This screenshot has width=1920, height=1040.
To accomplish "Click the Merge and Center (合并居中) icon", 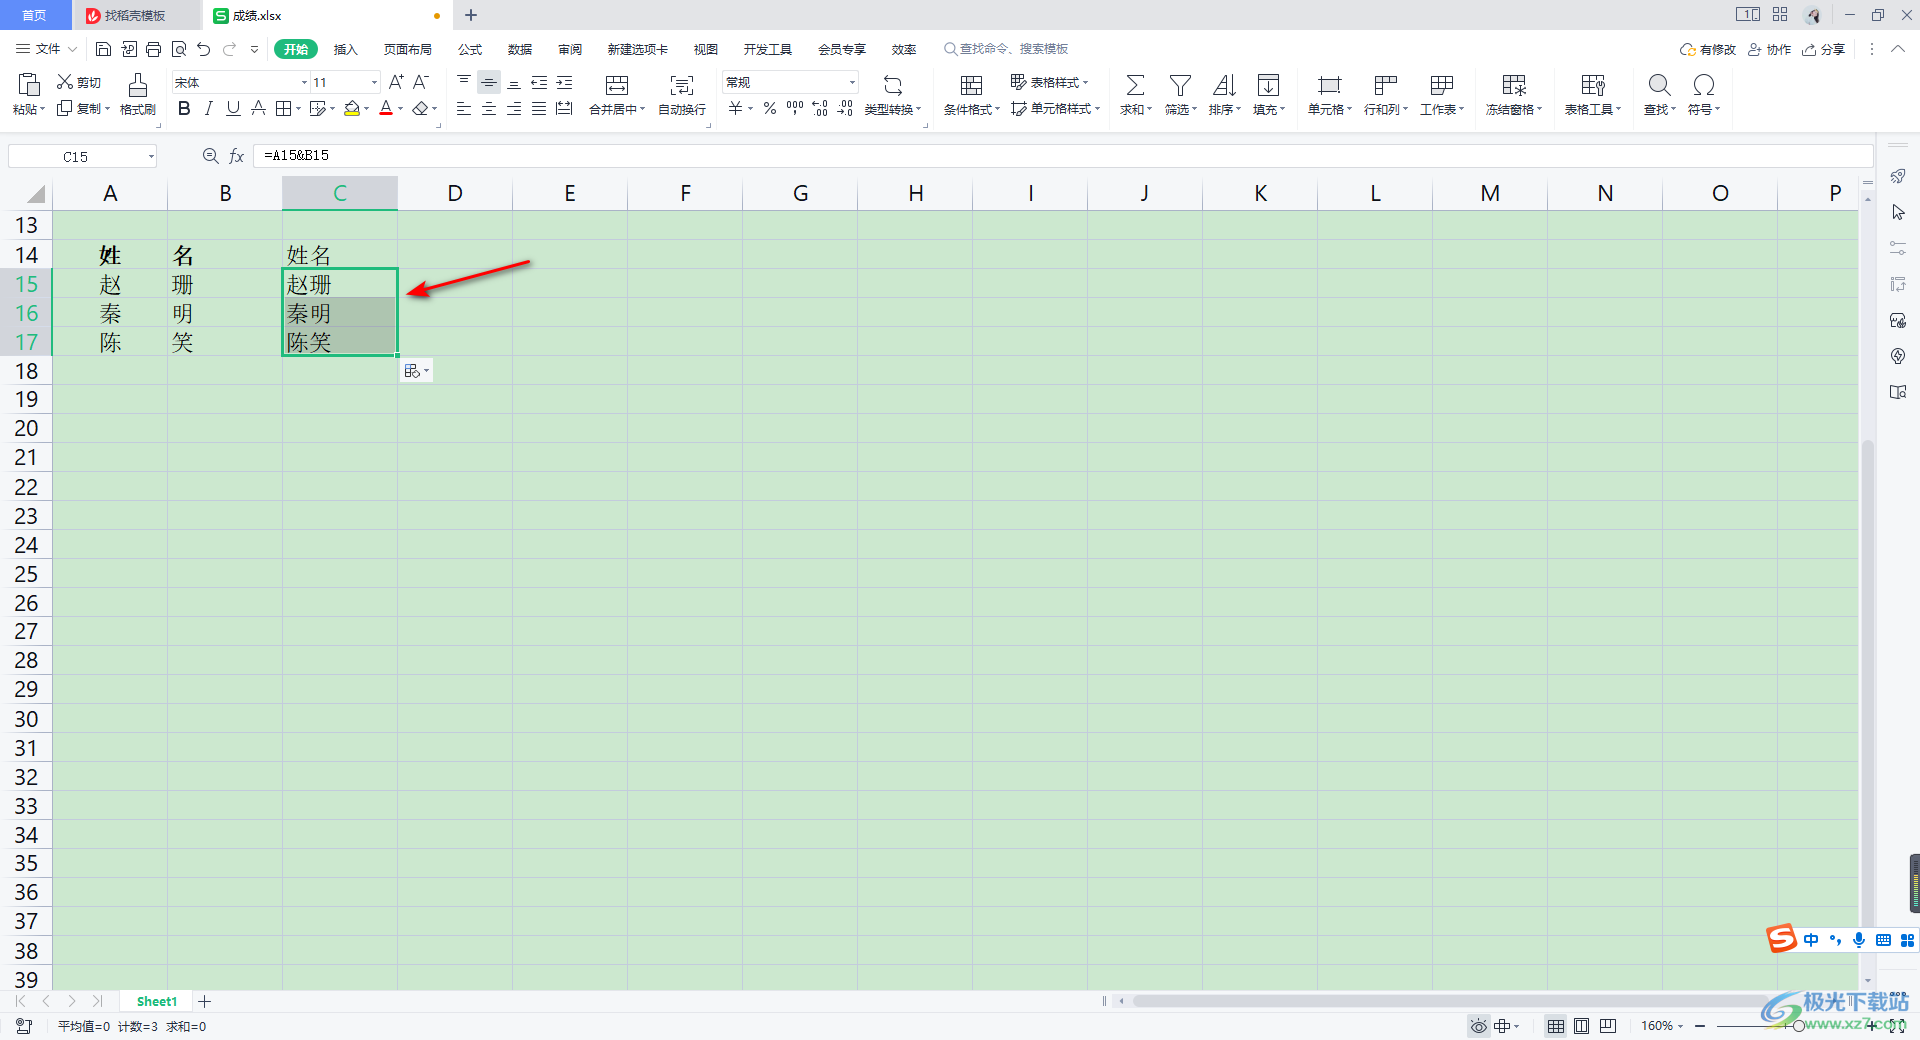I will 617,85.
